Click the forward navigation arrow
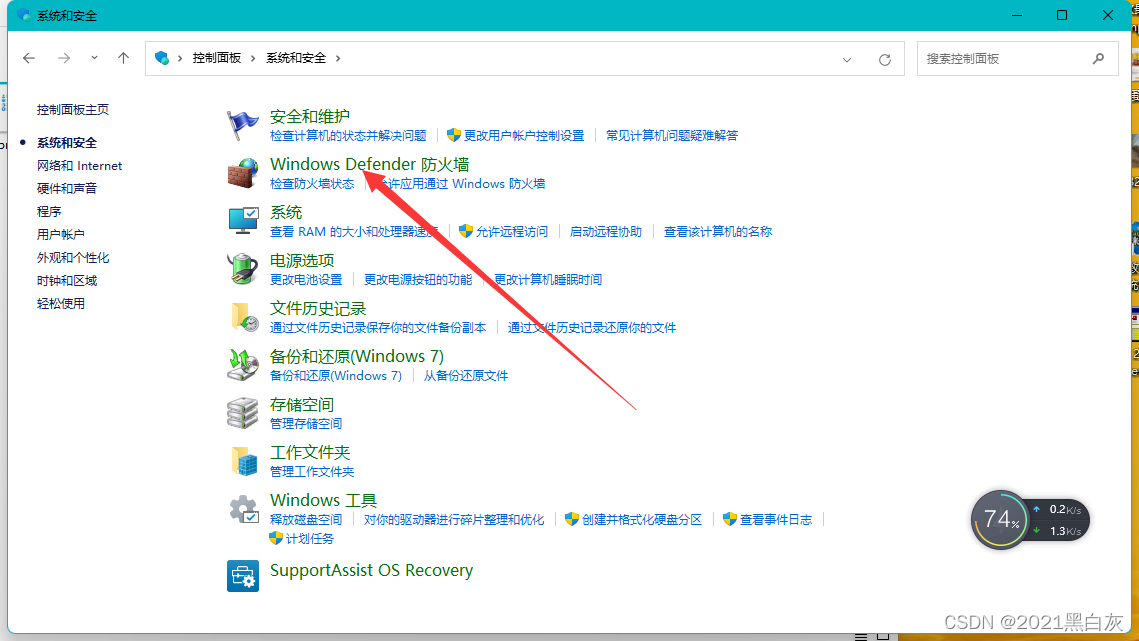1139x641 pixels. point(64,58)
